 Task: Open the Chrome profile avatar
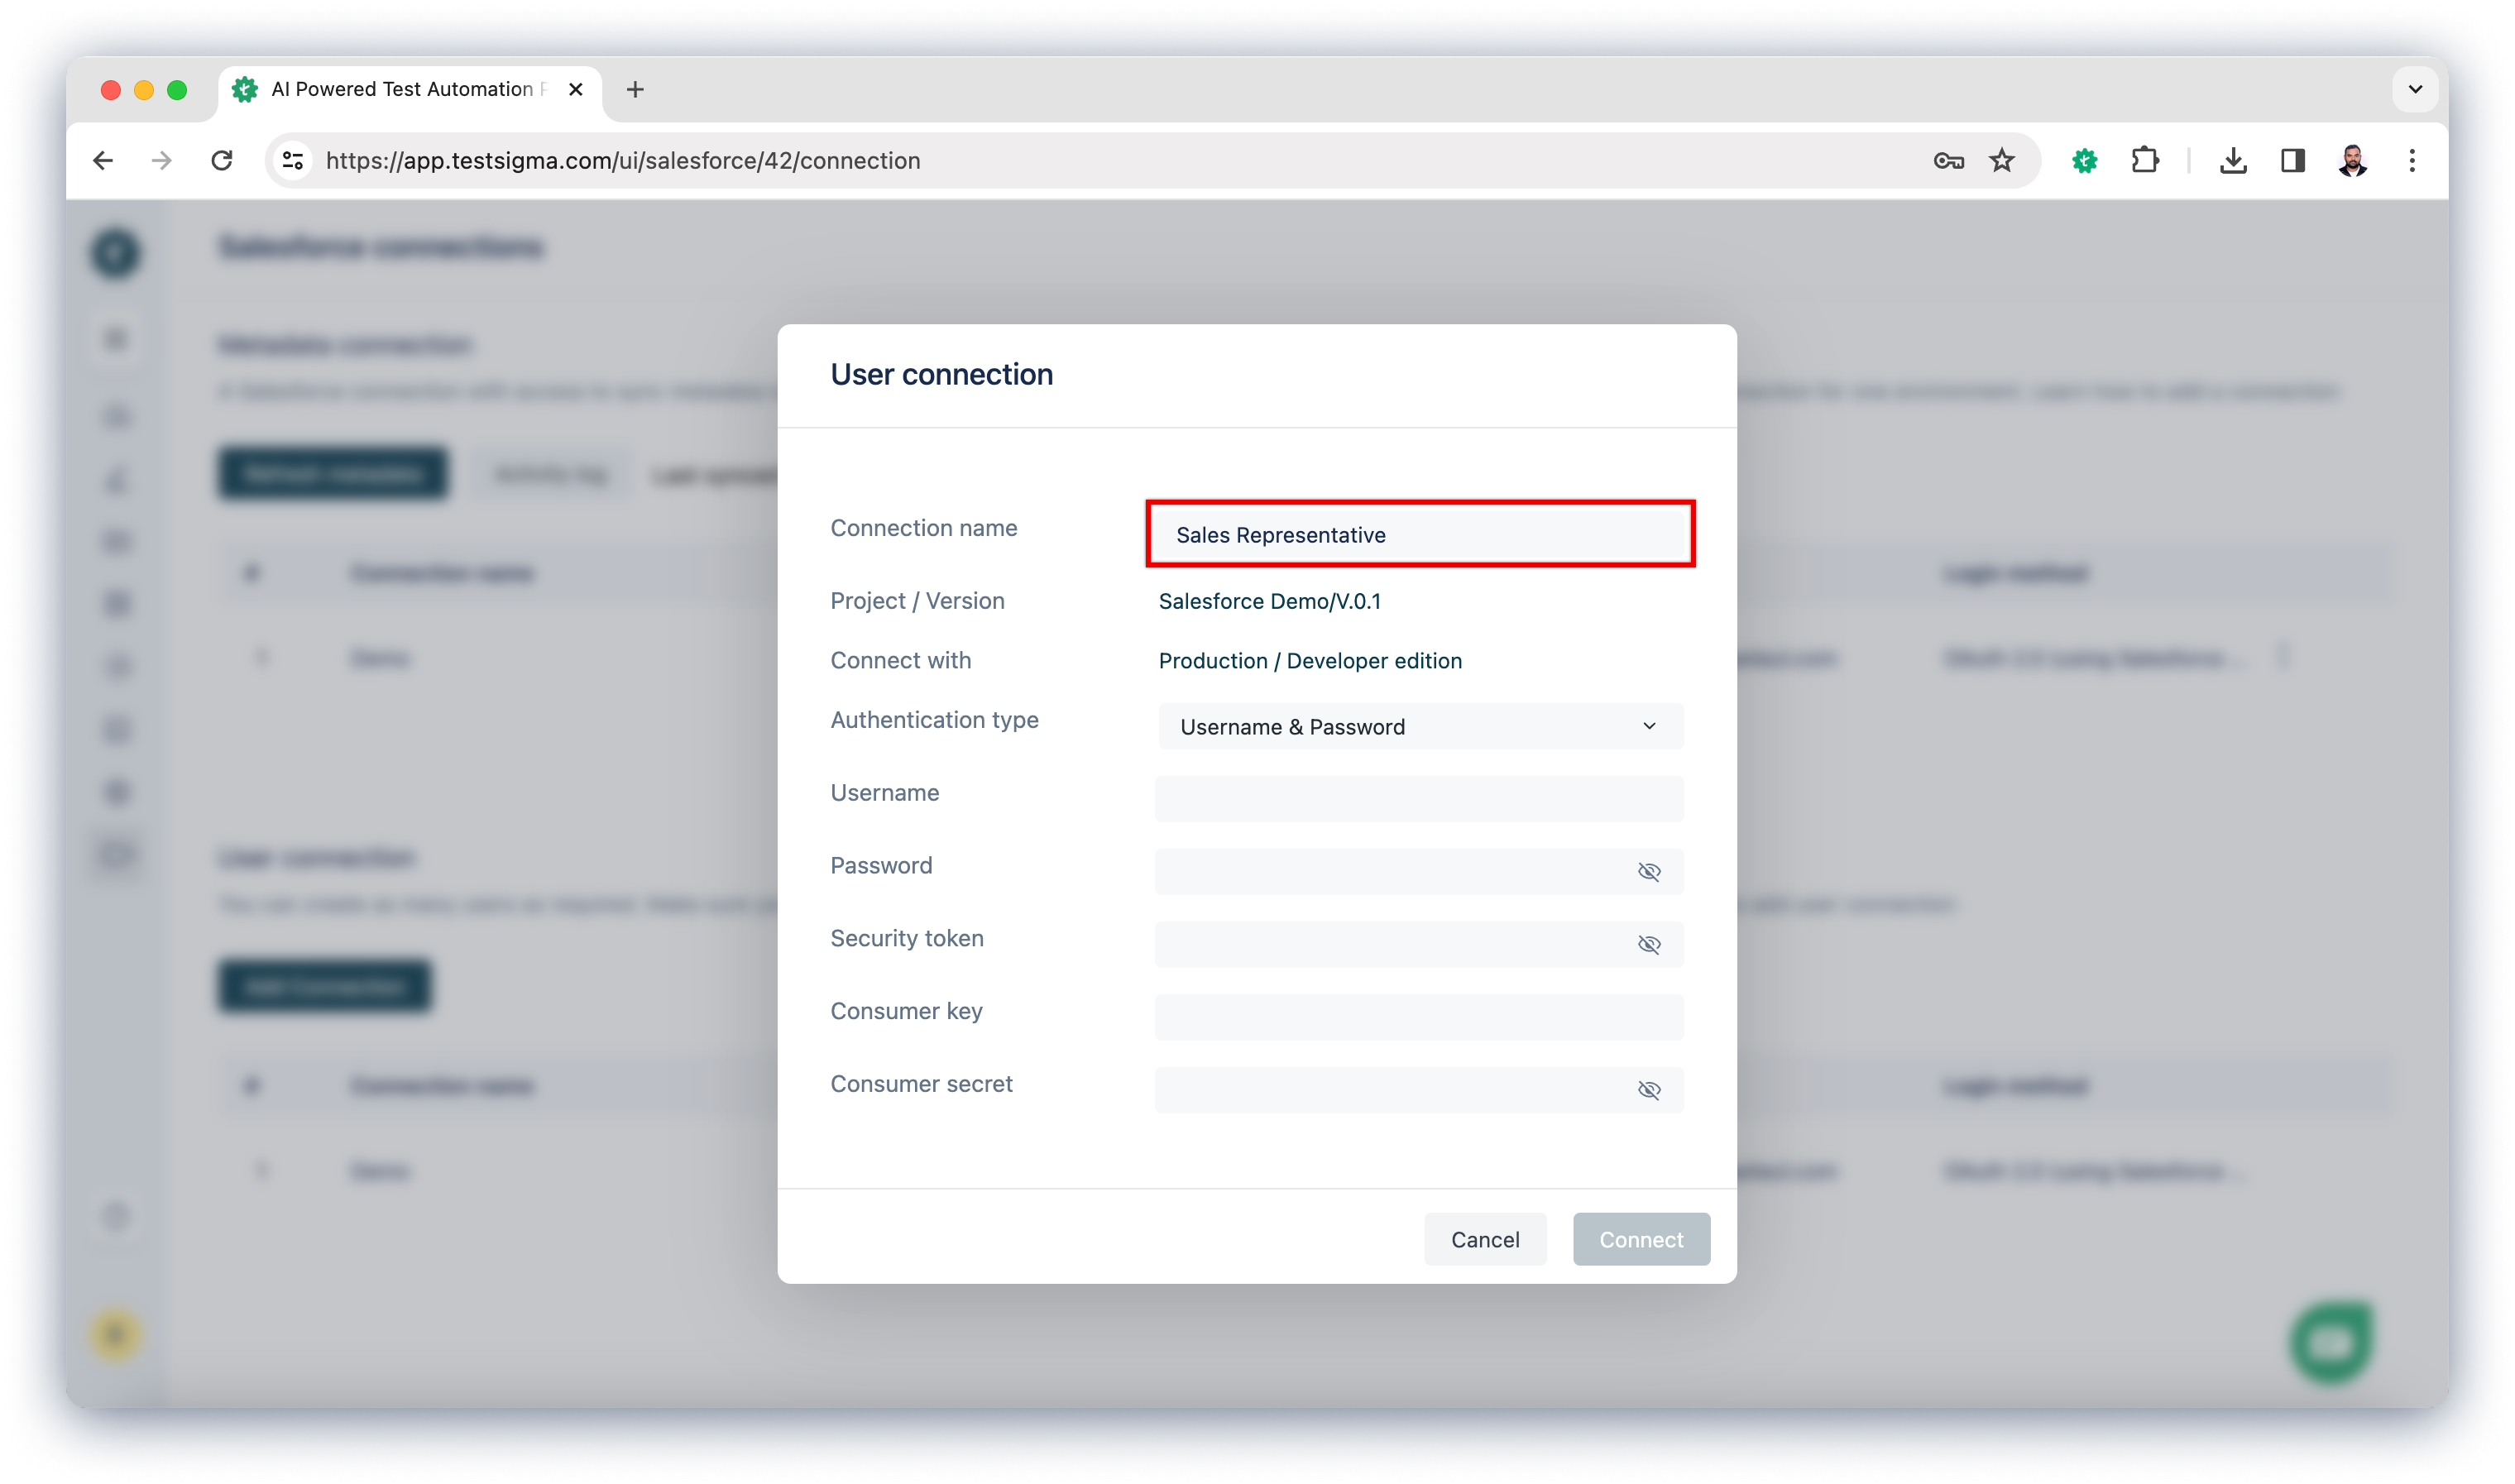tap(2352, 160)
